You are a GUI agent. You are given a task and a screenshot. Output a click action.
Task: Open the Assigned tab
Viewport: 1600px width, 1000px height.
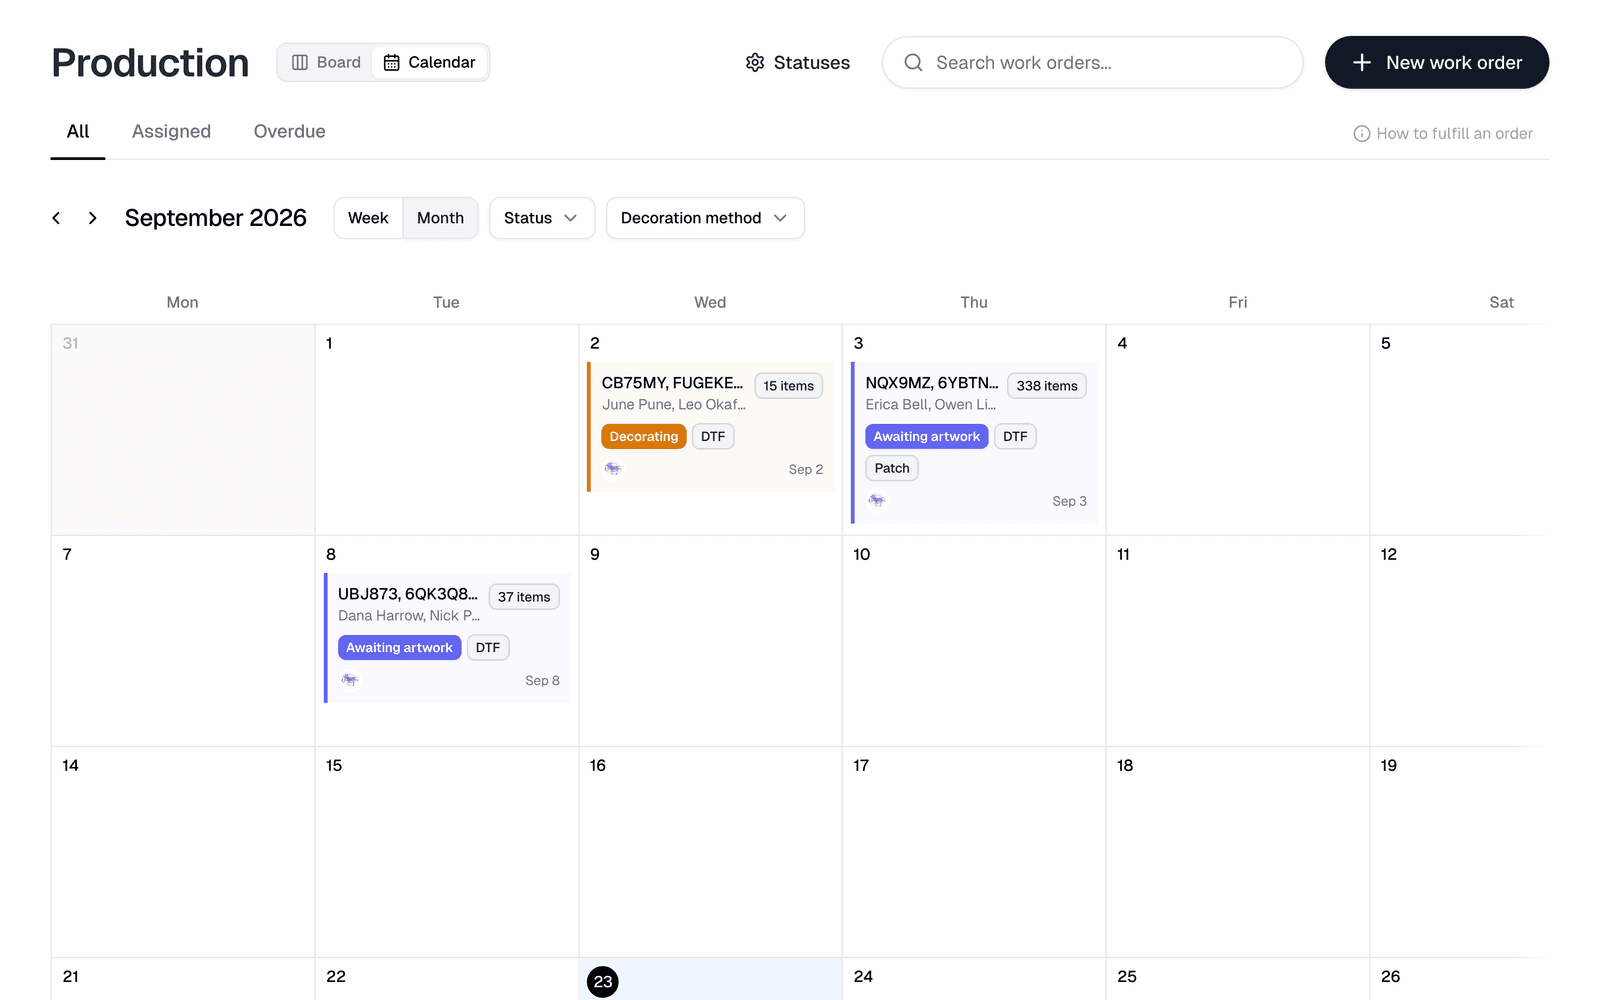coord(171,132)
